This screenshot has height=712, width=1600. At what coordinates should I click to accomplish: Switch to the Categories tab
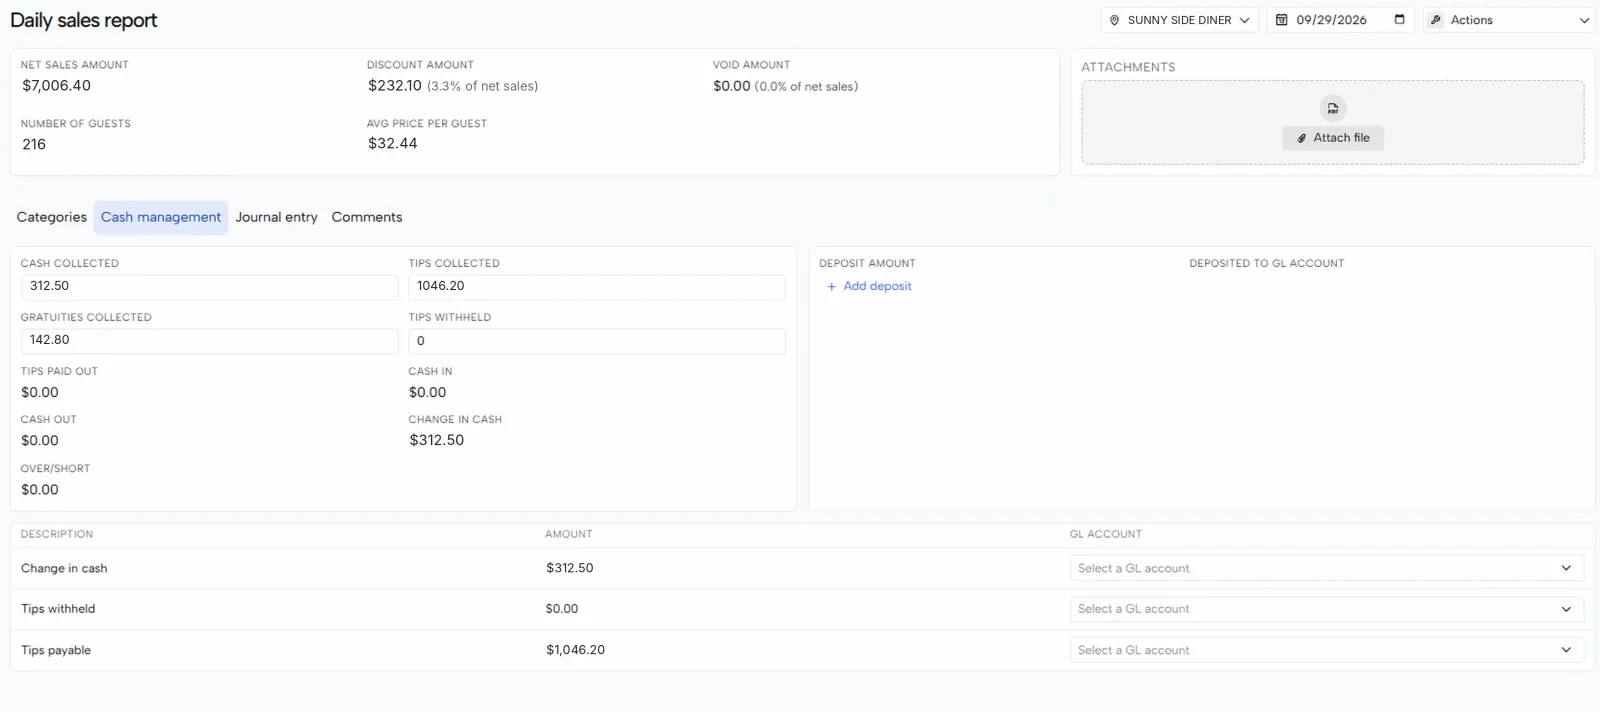[x=51, y=217]
